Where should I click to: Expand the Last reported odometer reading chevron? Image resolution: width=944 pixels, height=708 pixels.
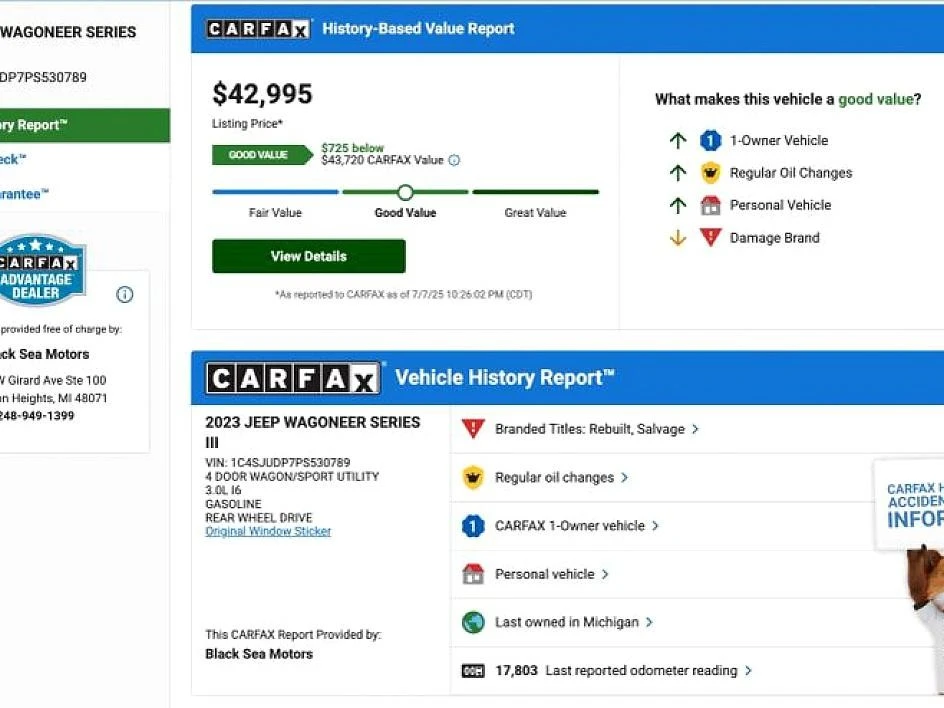pos(748,670)
